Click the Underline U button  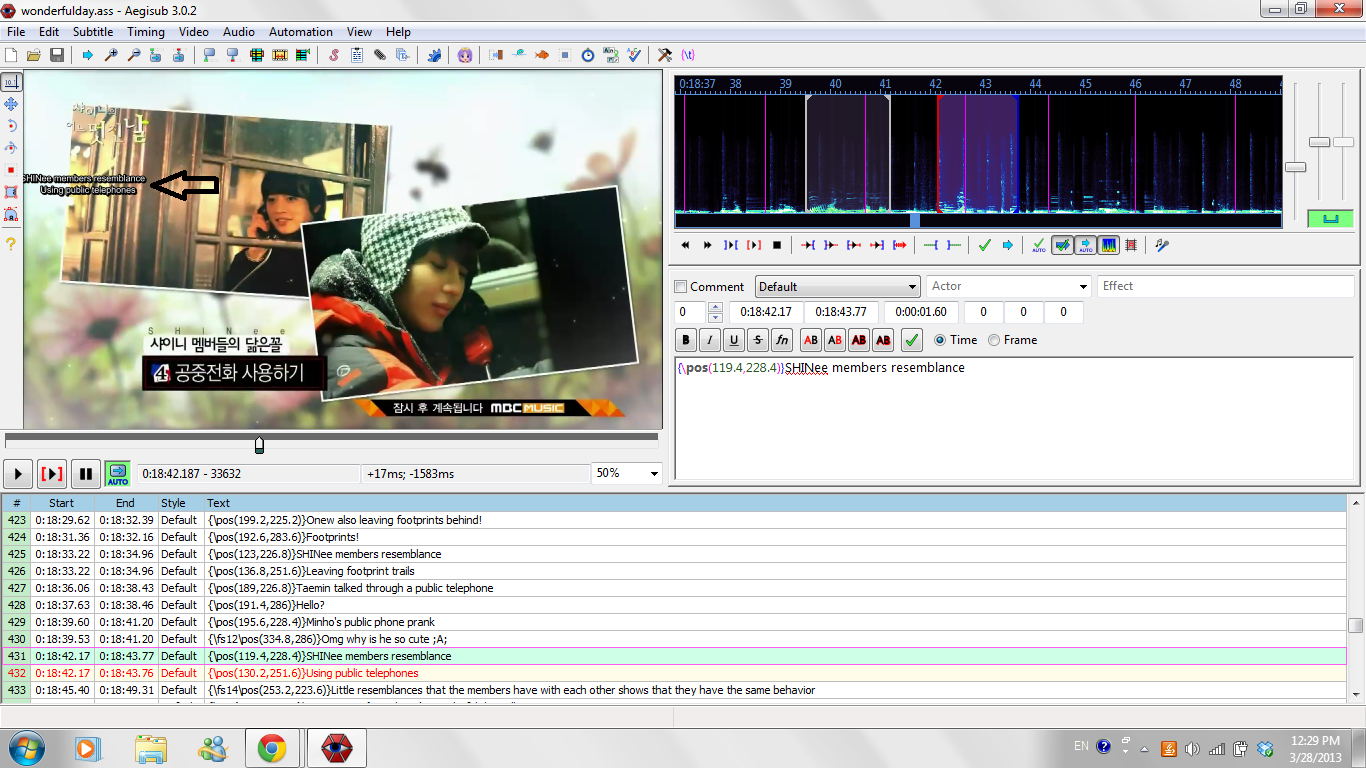pyautogui.click(x=734, y=341)
